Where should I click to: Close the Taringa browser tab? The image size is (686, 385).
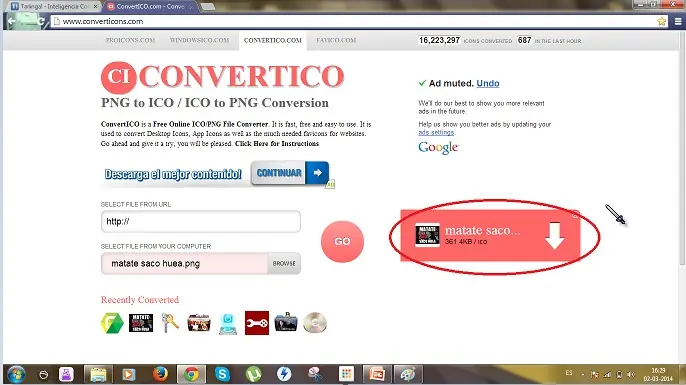point(95,7)
